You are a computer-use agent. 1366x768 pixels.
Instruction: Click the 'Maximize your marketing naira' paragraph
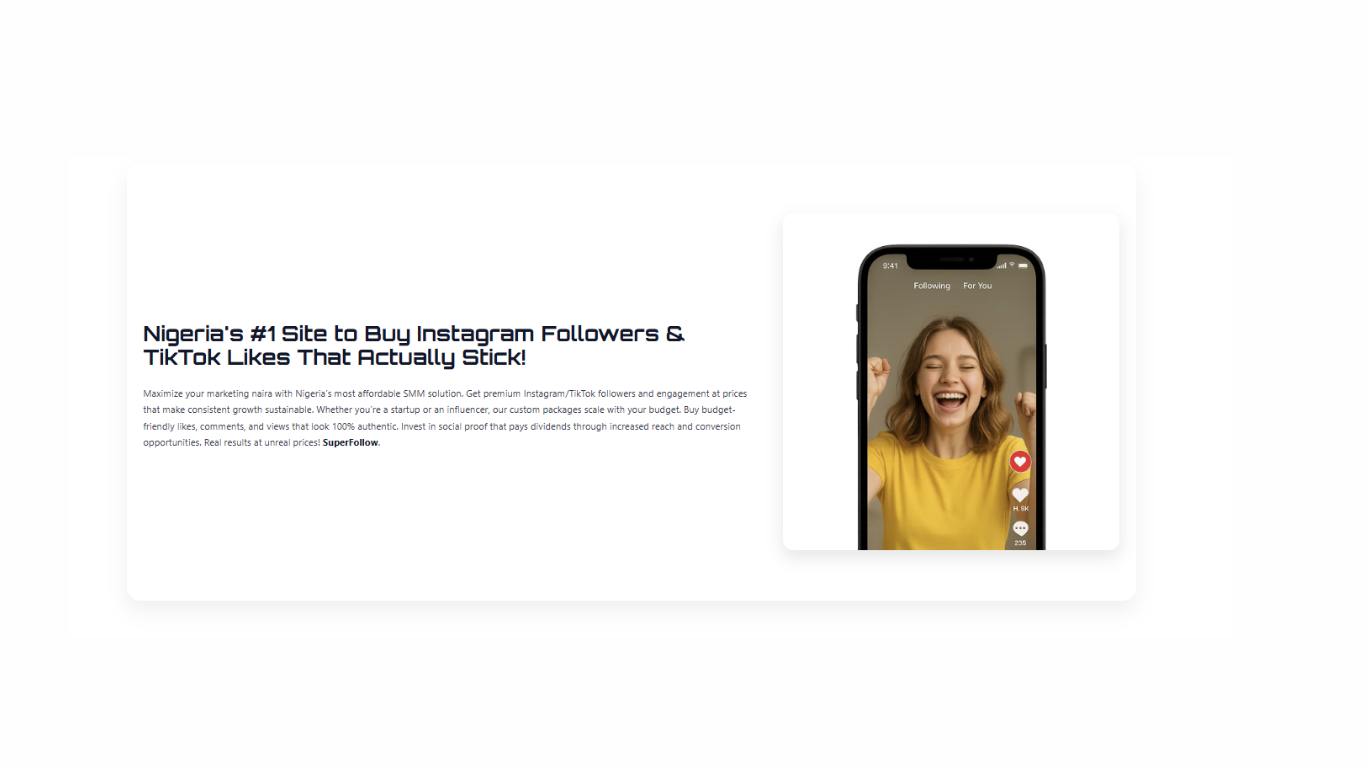445,418
